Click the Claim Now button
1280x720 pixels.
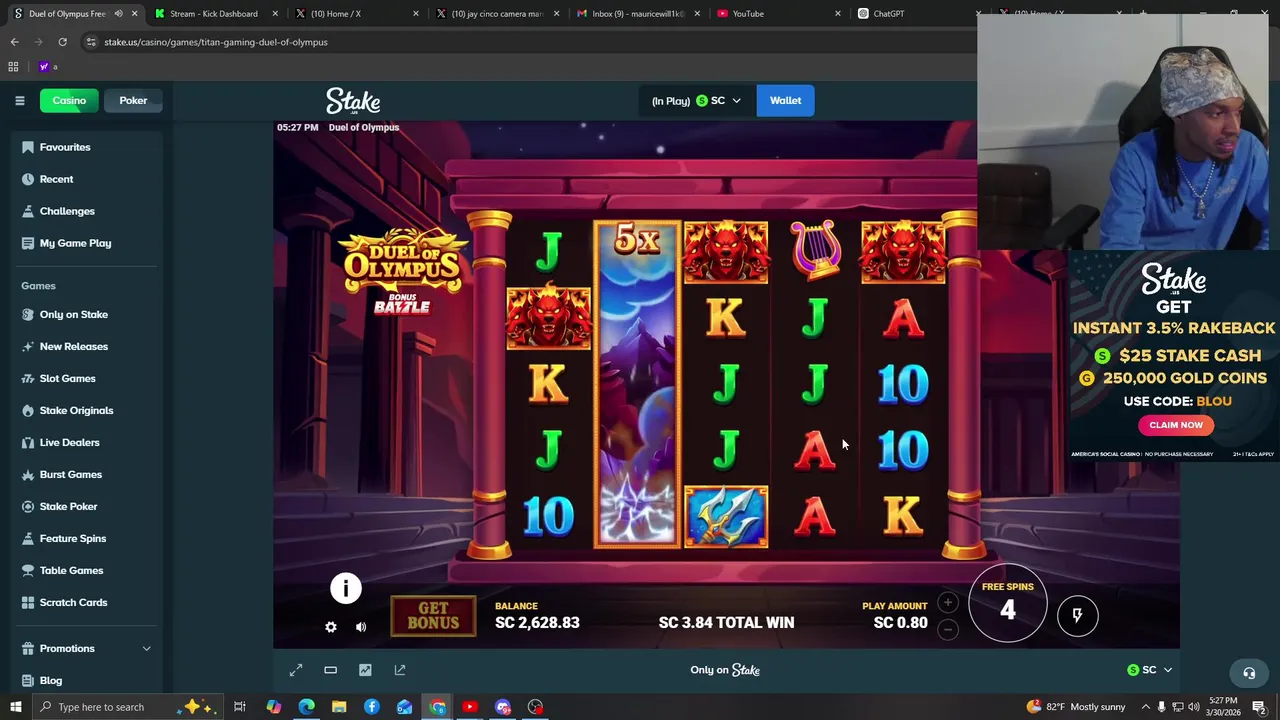[1176, 425]
